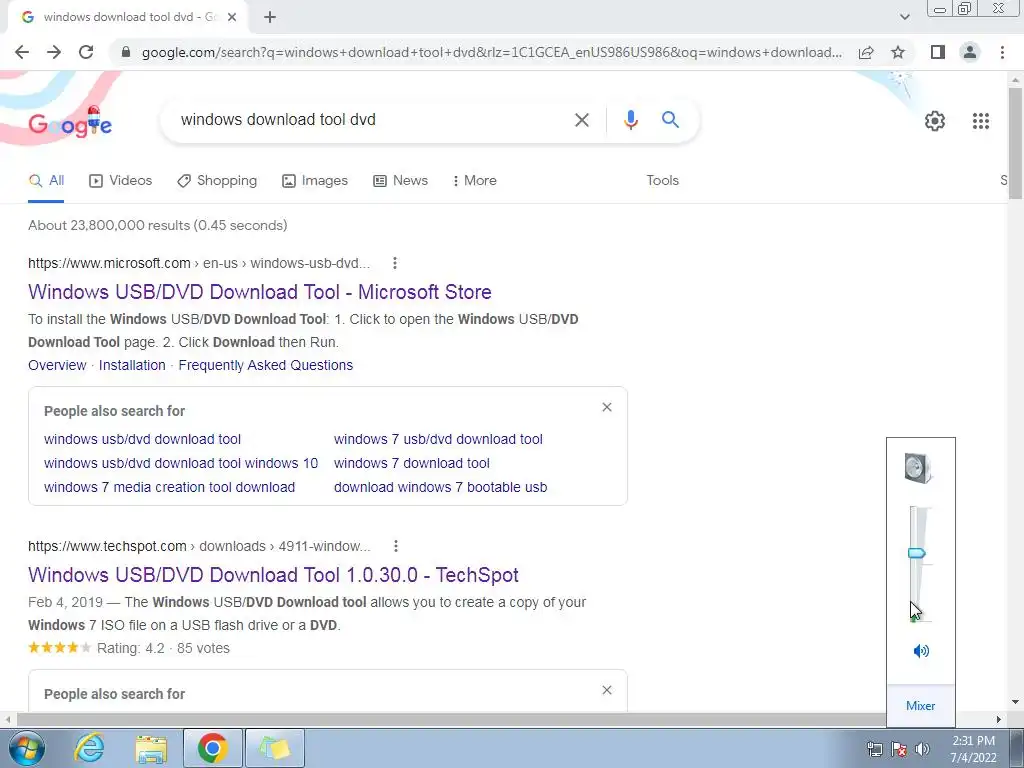The width and height of the screenshot is (1024, 768).
Task: Search windows 7 download tool
Action: [x=411, y=463]
